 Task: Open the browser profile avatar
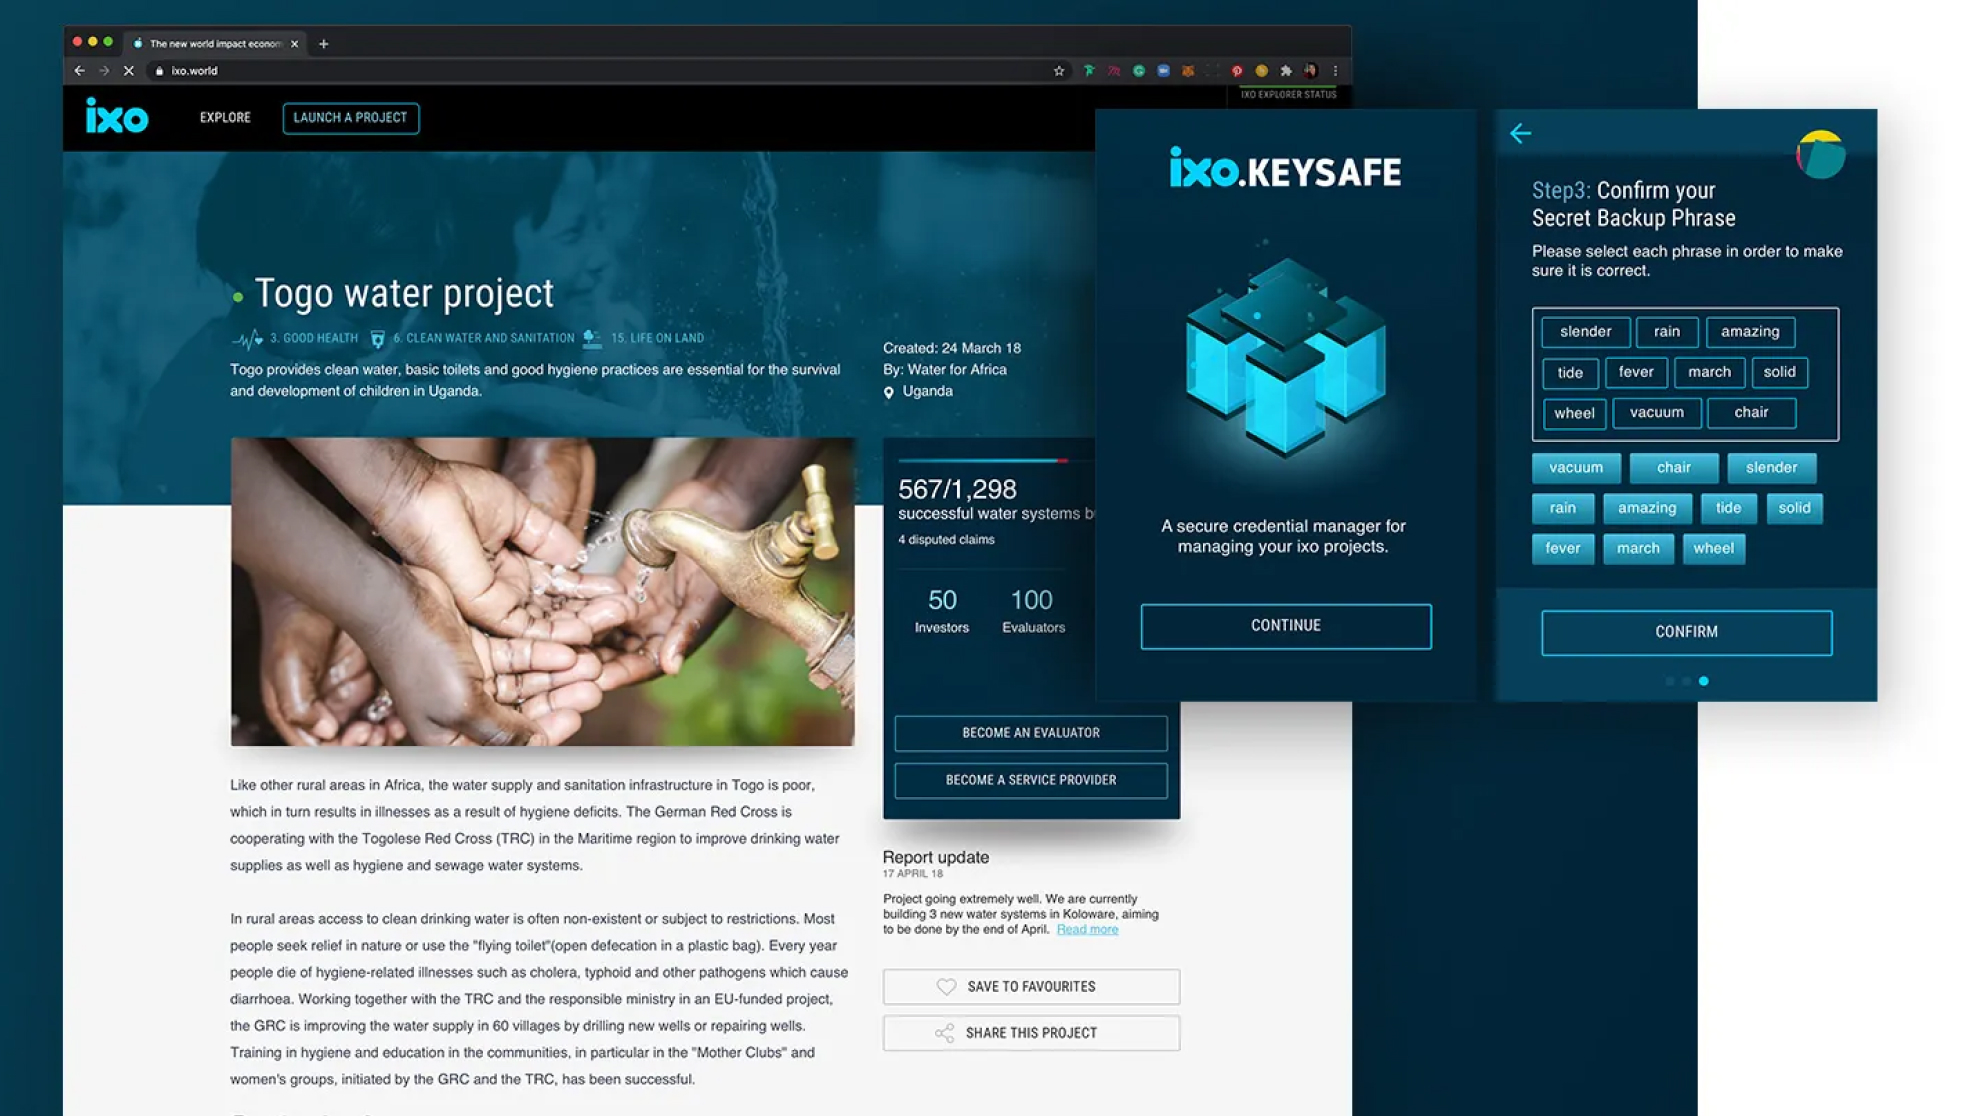click(1310, 71)
